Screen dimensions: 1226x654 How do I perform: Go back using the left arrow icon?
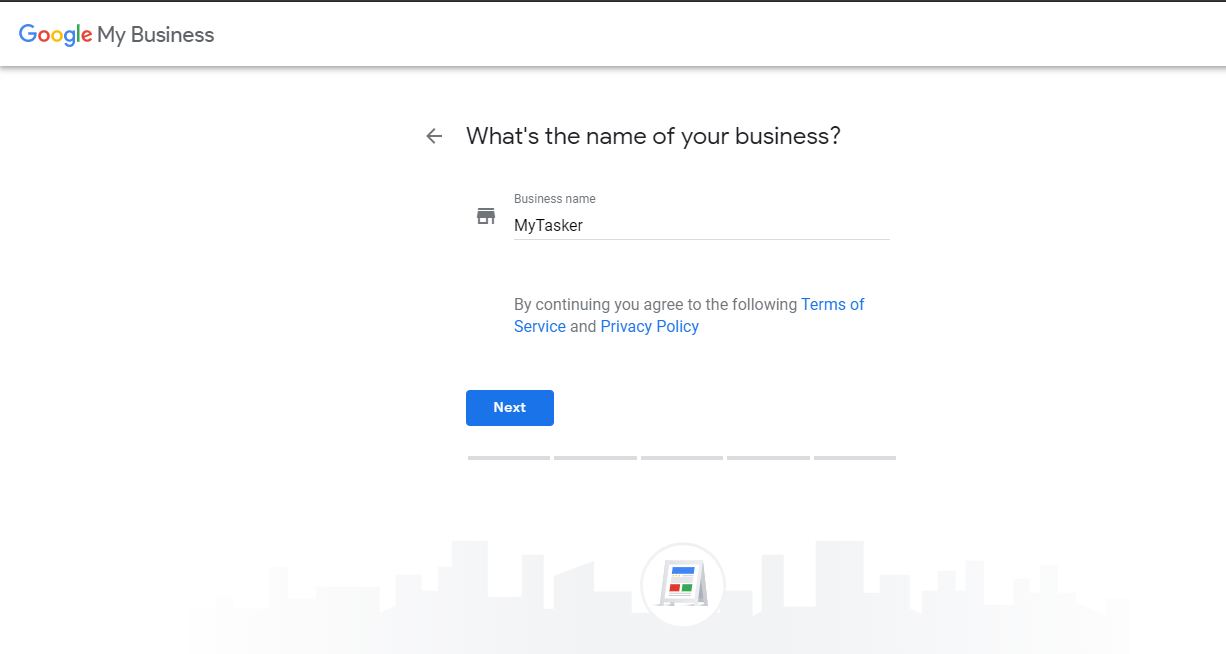click(x=434, y=136)
